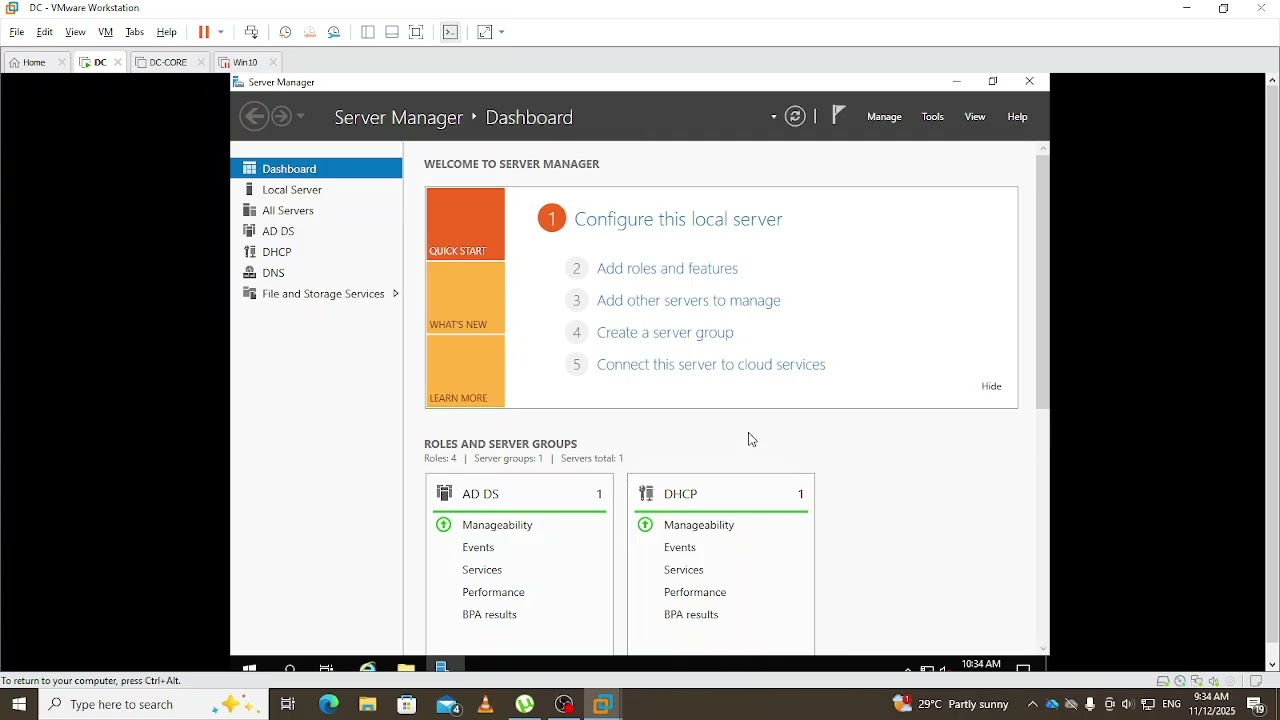Image resolution: width=1280 pixels, height=720 pixels.
Task: Open VMware Edit menu
Action: click(45, 32)
